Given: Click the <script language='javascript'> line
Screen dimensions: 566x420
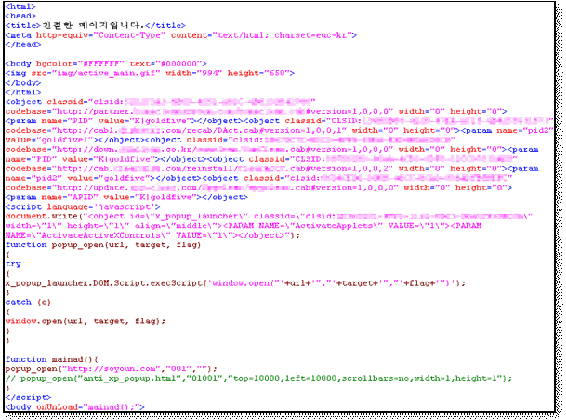Looking at the screenshot, I should pyautogui.click(x=83, y=207).
